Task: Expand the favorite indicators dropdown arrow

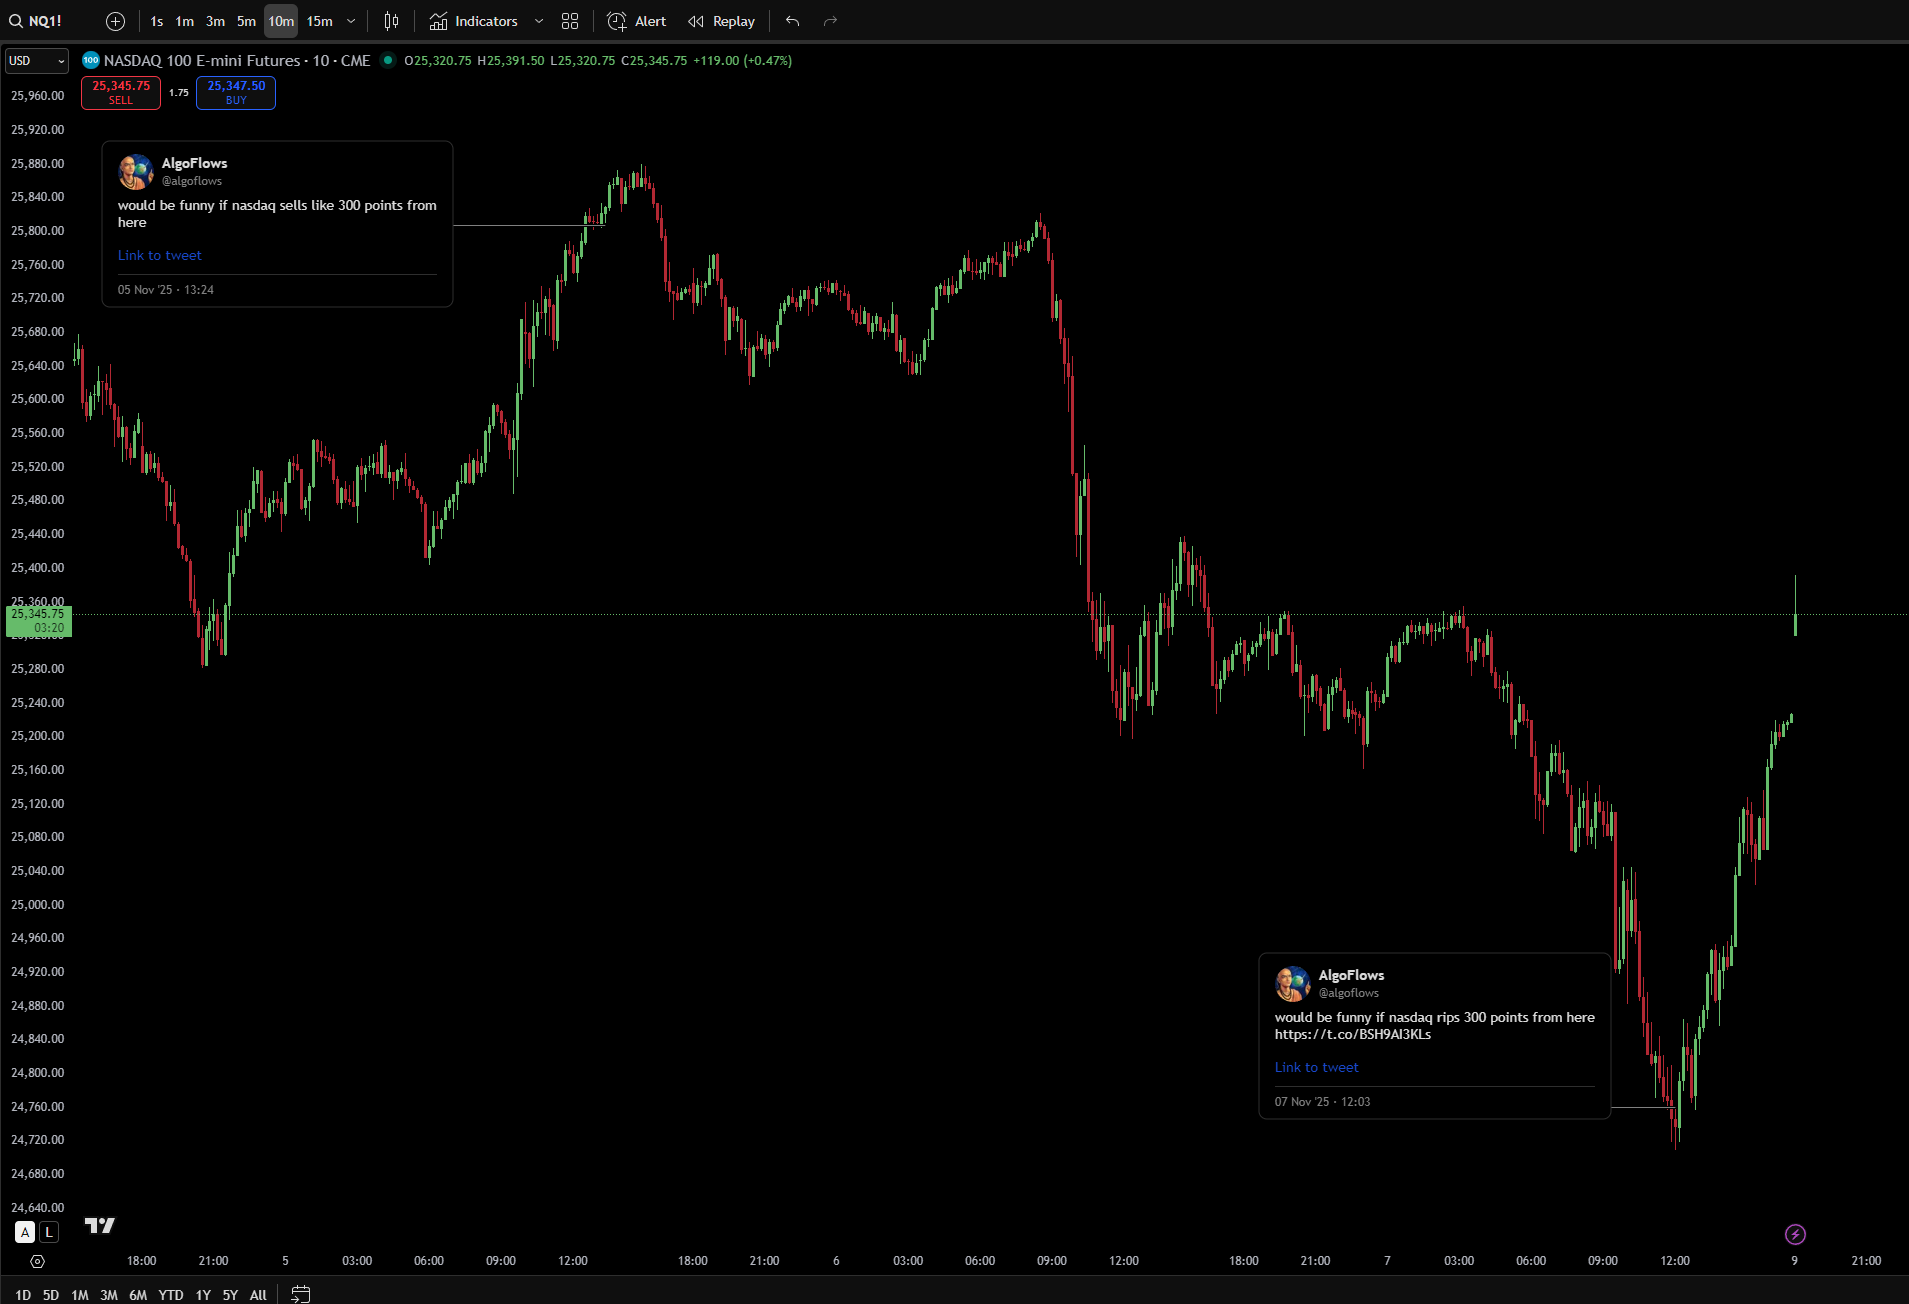Action: [539, 21]
